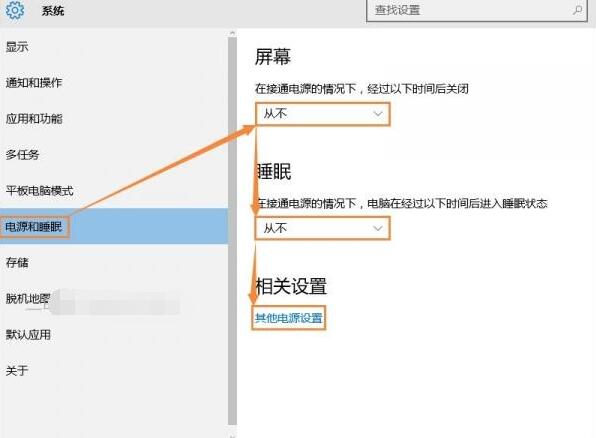Click the search magnifier icon
The image size is (596, 438).
point(577,10)
